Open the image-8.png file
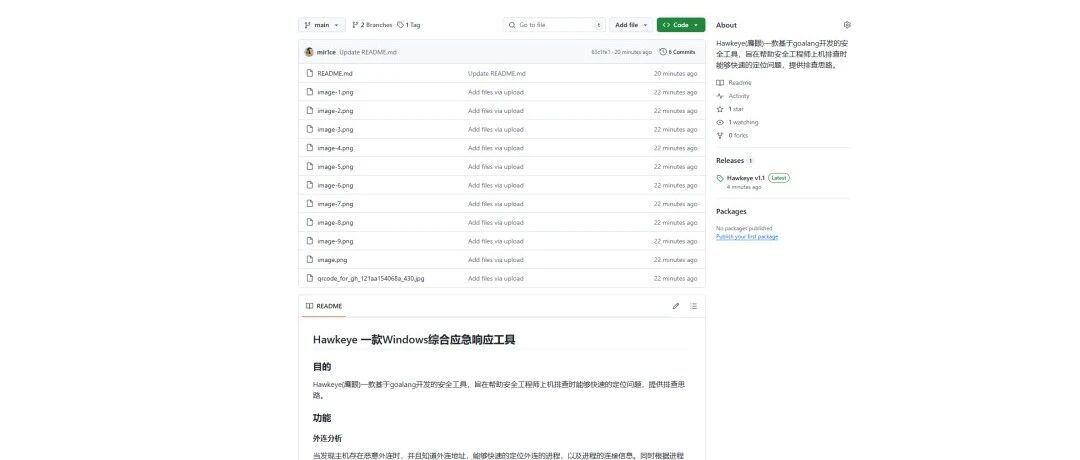Screen dimensions: 1080x460 coord(335,222)
